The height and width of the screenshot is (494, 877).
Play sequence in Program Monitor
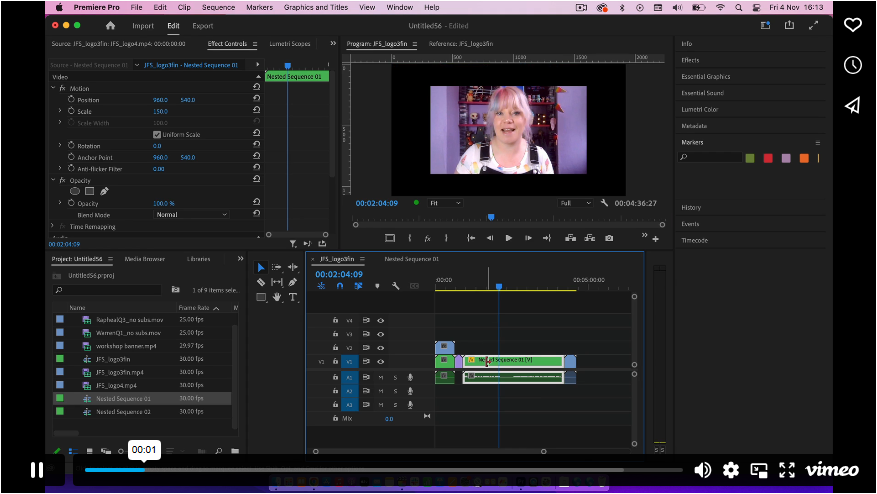508,238
